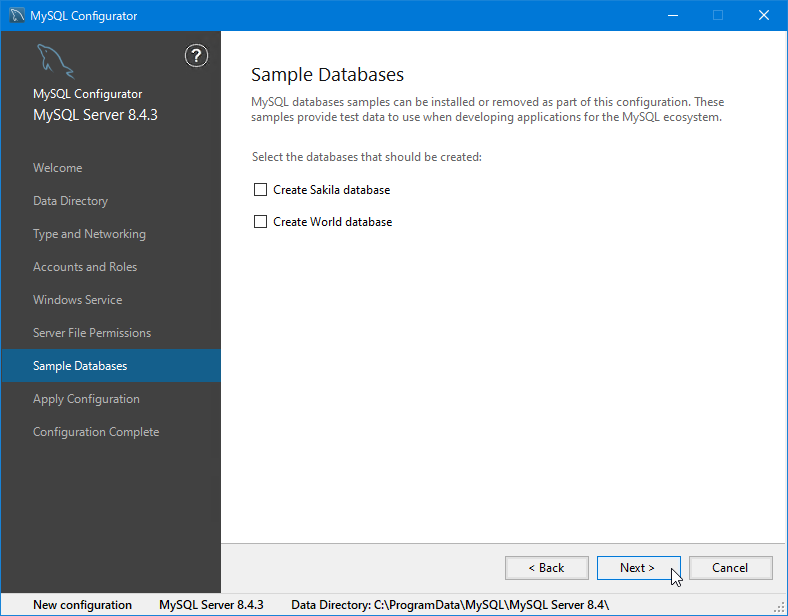Close the MySQL Configurator window
The width and height of the screenshot is (788, 616).
pyautogui.click(x=764, y=16)
